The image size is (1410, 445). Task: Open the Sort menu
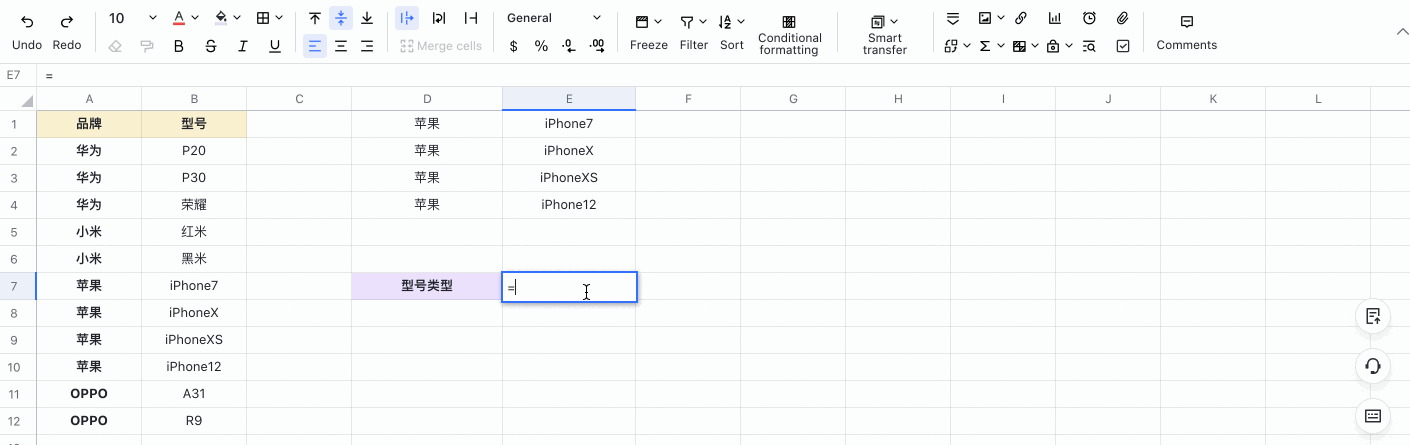tap(731, 22)
